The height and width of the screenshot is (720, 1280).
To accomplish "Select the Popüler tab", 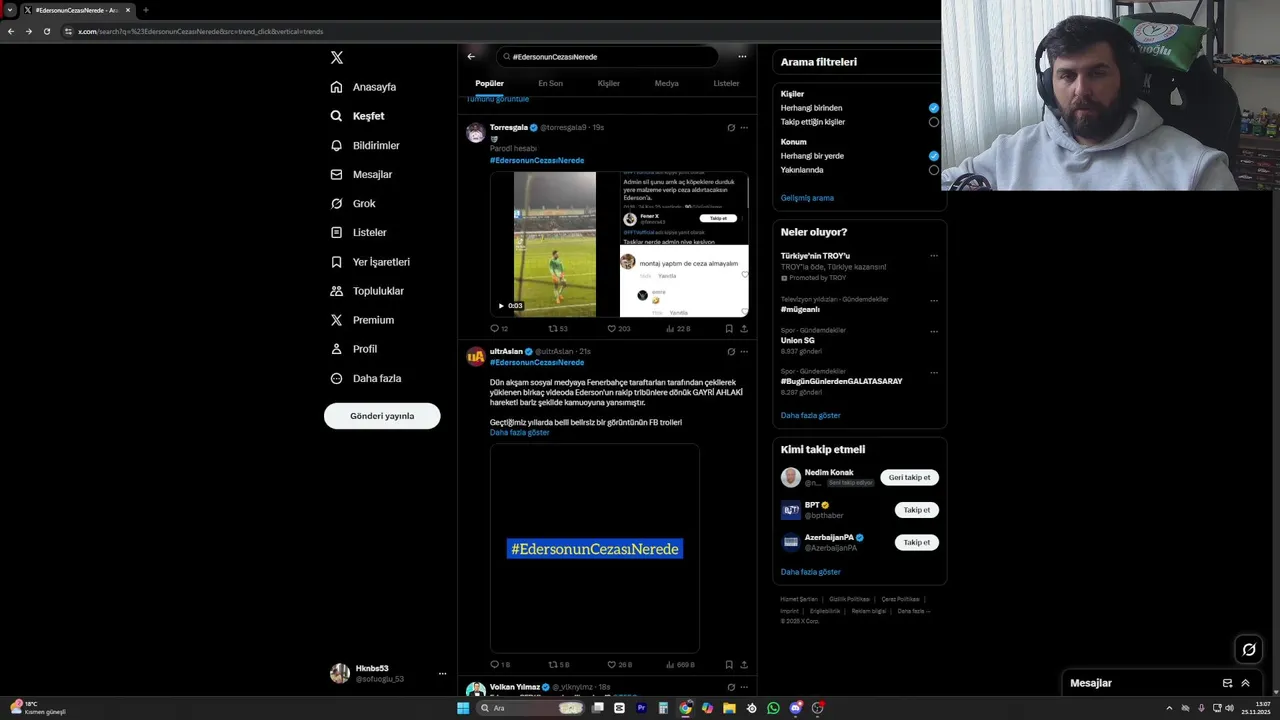I will pyautogui.click(x=489, y=84).
